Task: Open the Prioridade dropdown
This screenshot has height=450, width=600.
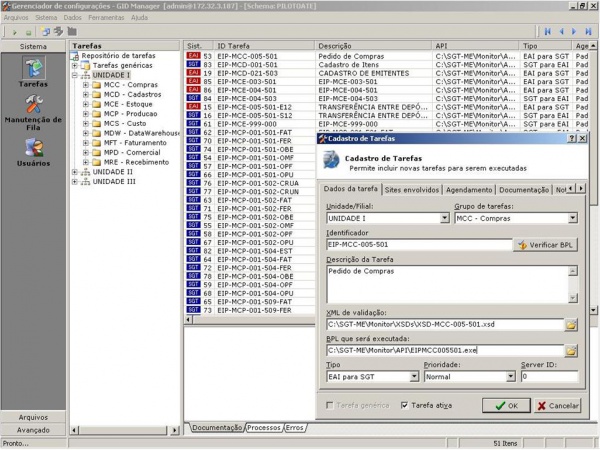Action: click(511, 378)
